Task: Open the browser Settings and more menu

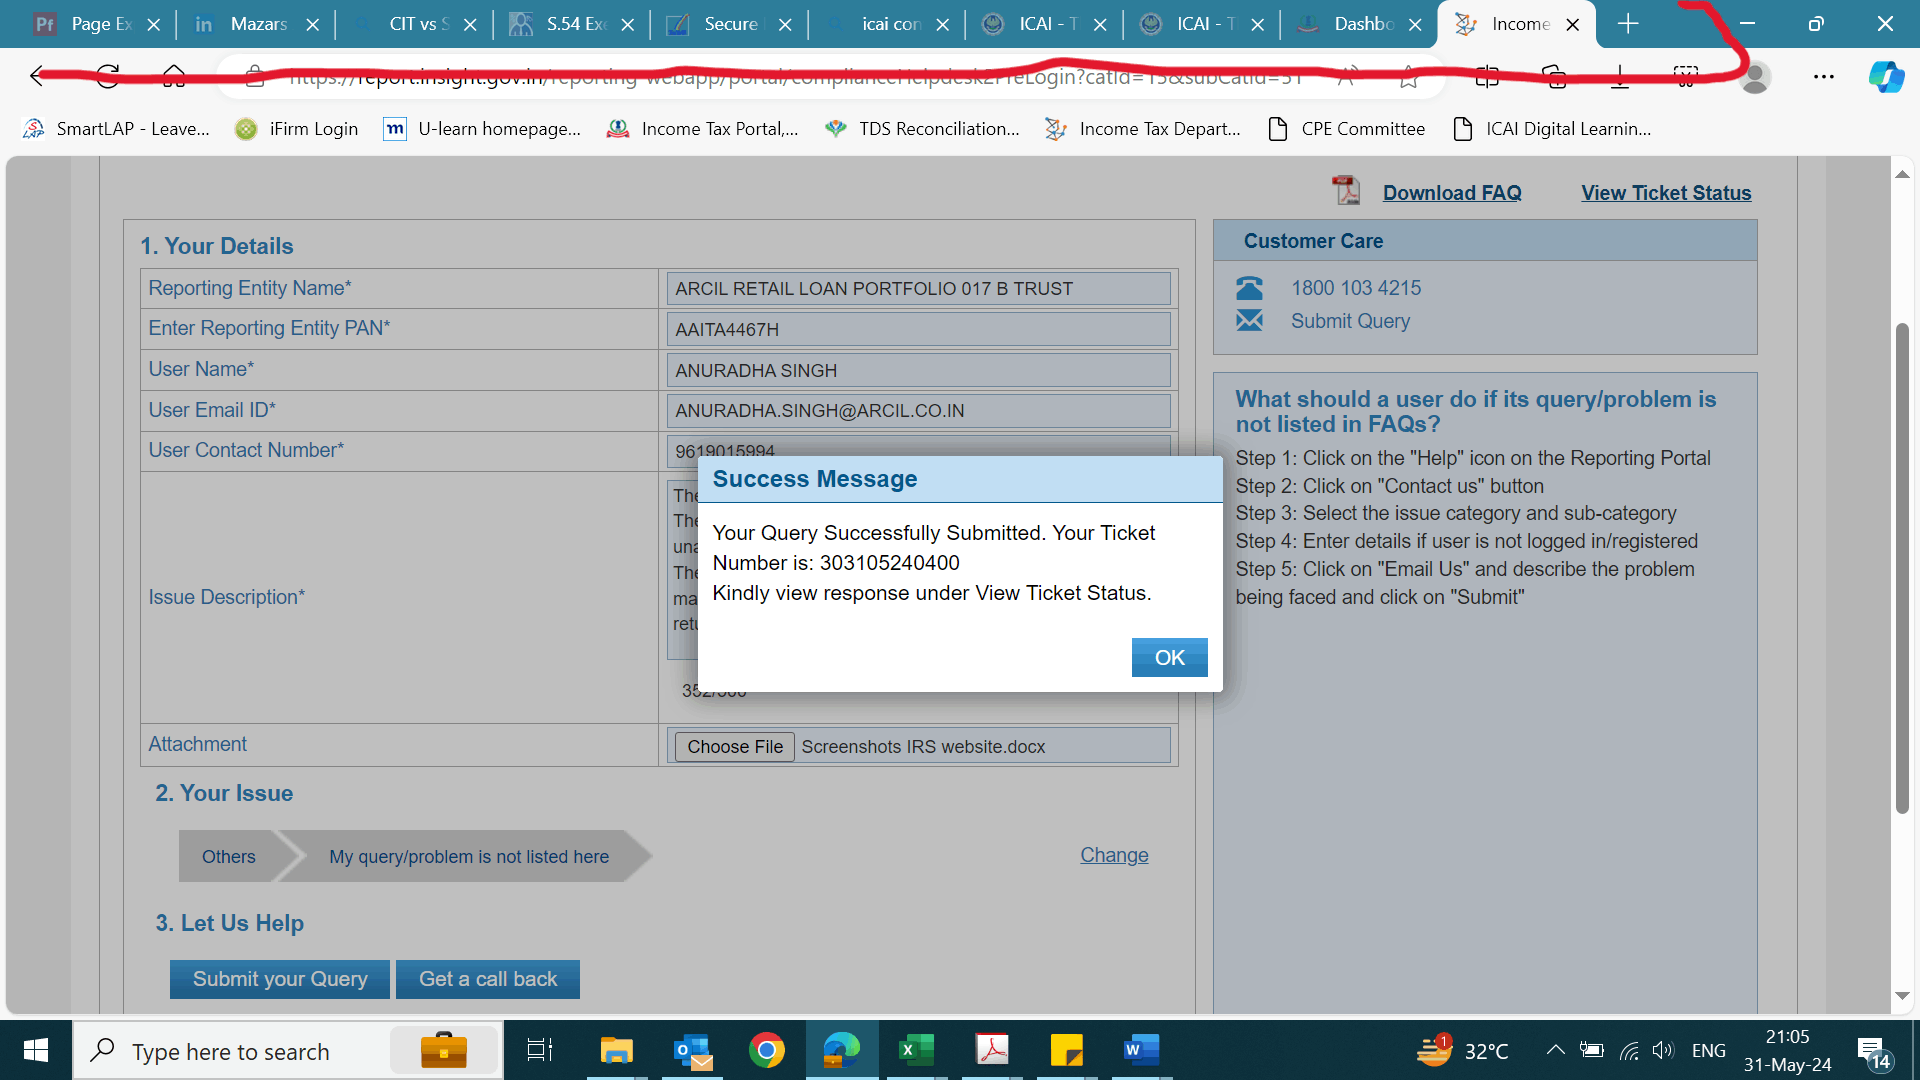Action: tap(1823, 77)
